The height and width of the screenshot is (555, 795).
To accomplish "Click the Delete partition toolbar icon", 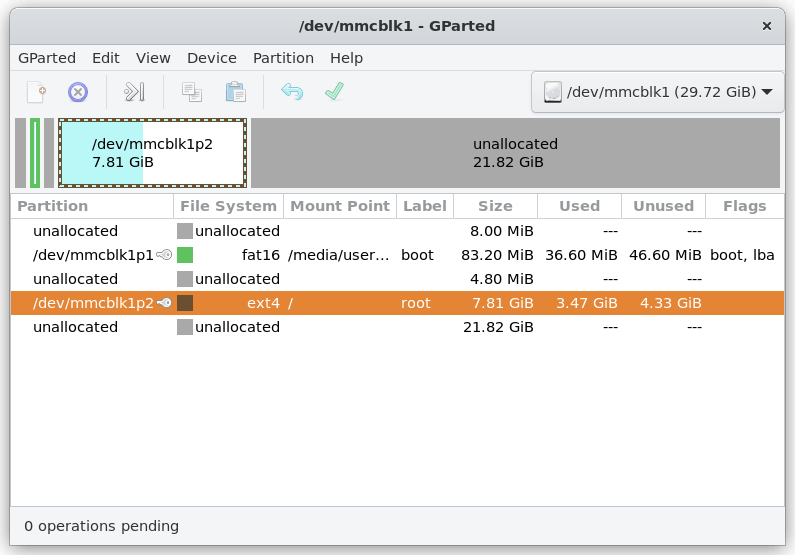I will (x=78, y=93).
